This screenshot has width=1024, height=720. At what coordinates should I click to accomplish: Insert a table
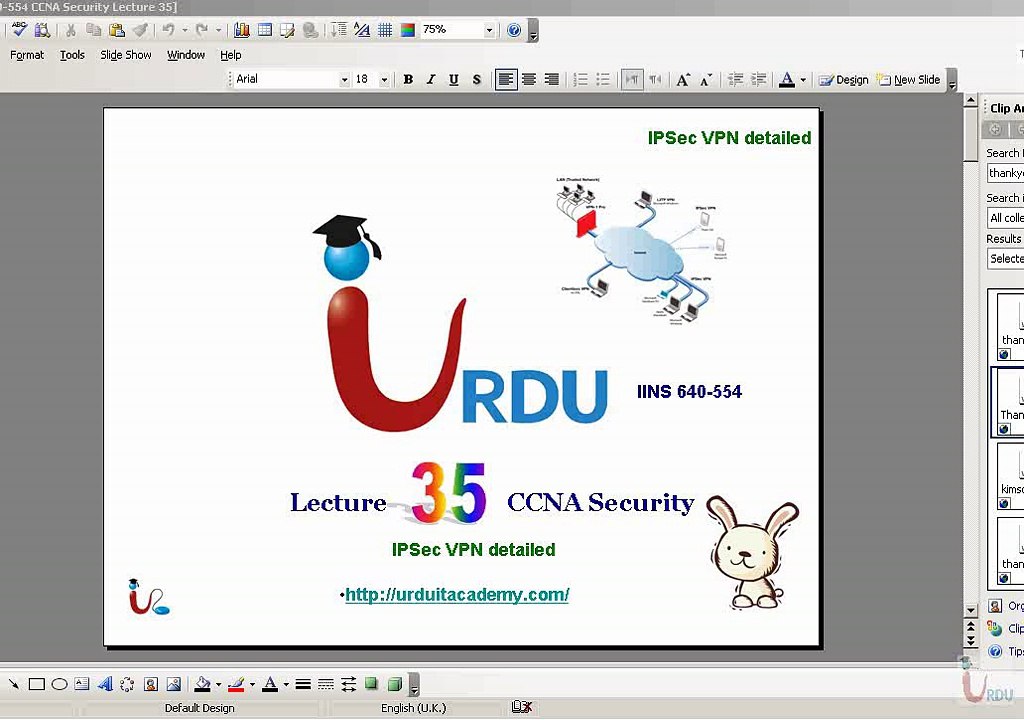[x=264, y=29]
